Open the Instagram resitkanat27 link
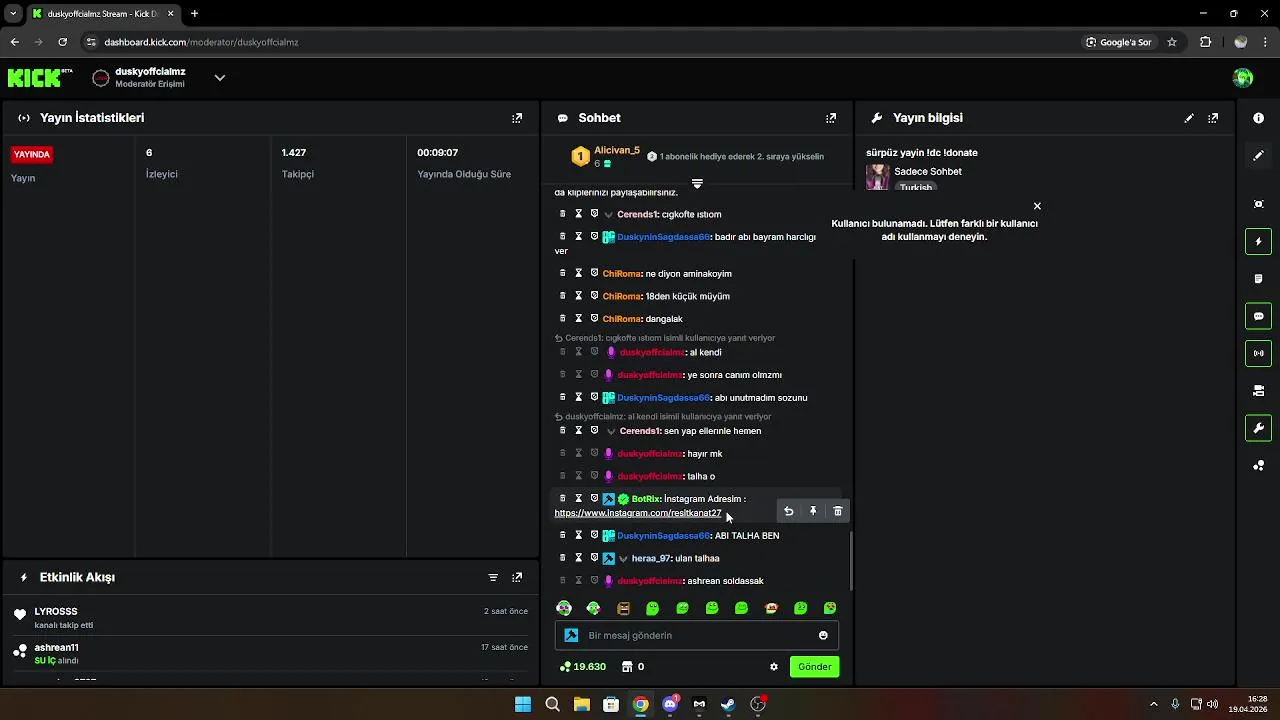The height and width of the screenshot is (720, 1280). pos(638,513)
